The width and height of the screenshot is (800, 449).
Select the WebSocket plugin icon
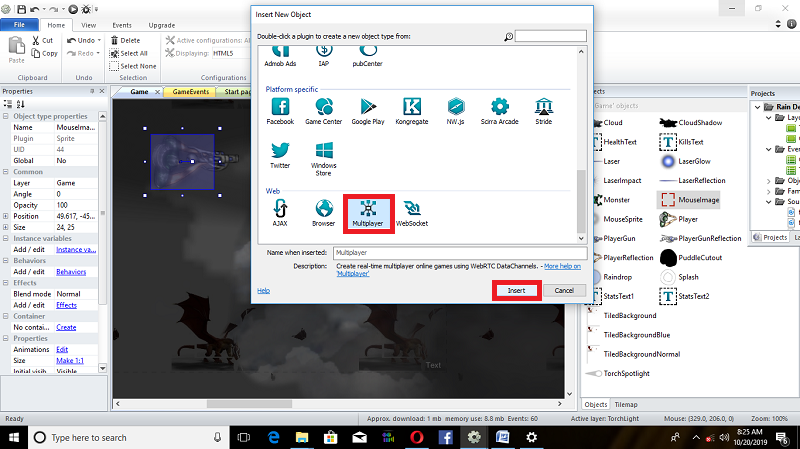click(412, 209)
